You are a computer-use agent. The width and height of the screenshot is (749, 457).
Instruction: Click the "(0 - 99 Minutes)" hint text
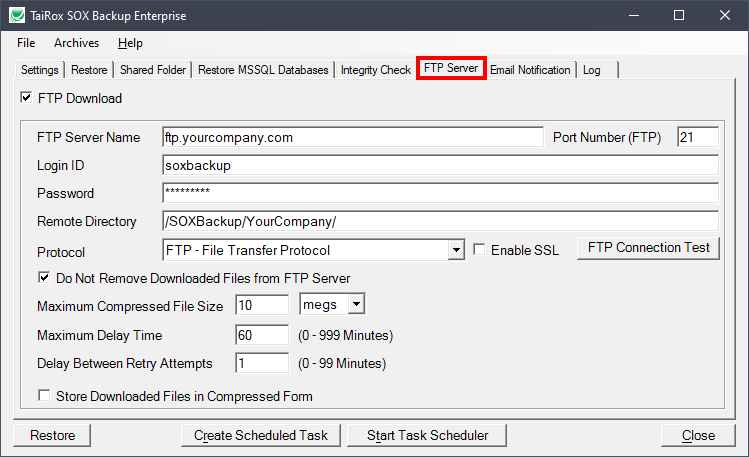coord(342,363)
